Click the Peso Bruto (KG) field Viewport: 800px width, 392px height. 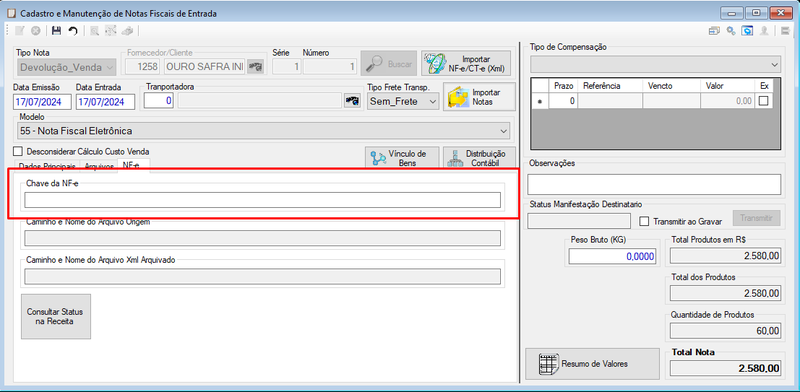point(613,257)
